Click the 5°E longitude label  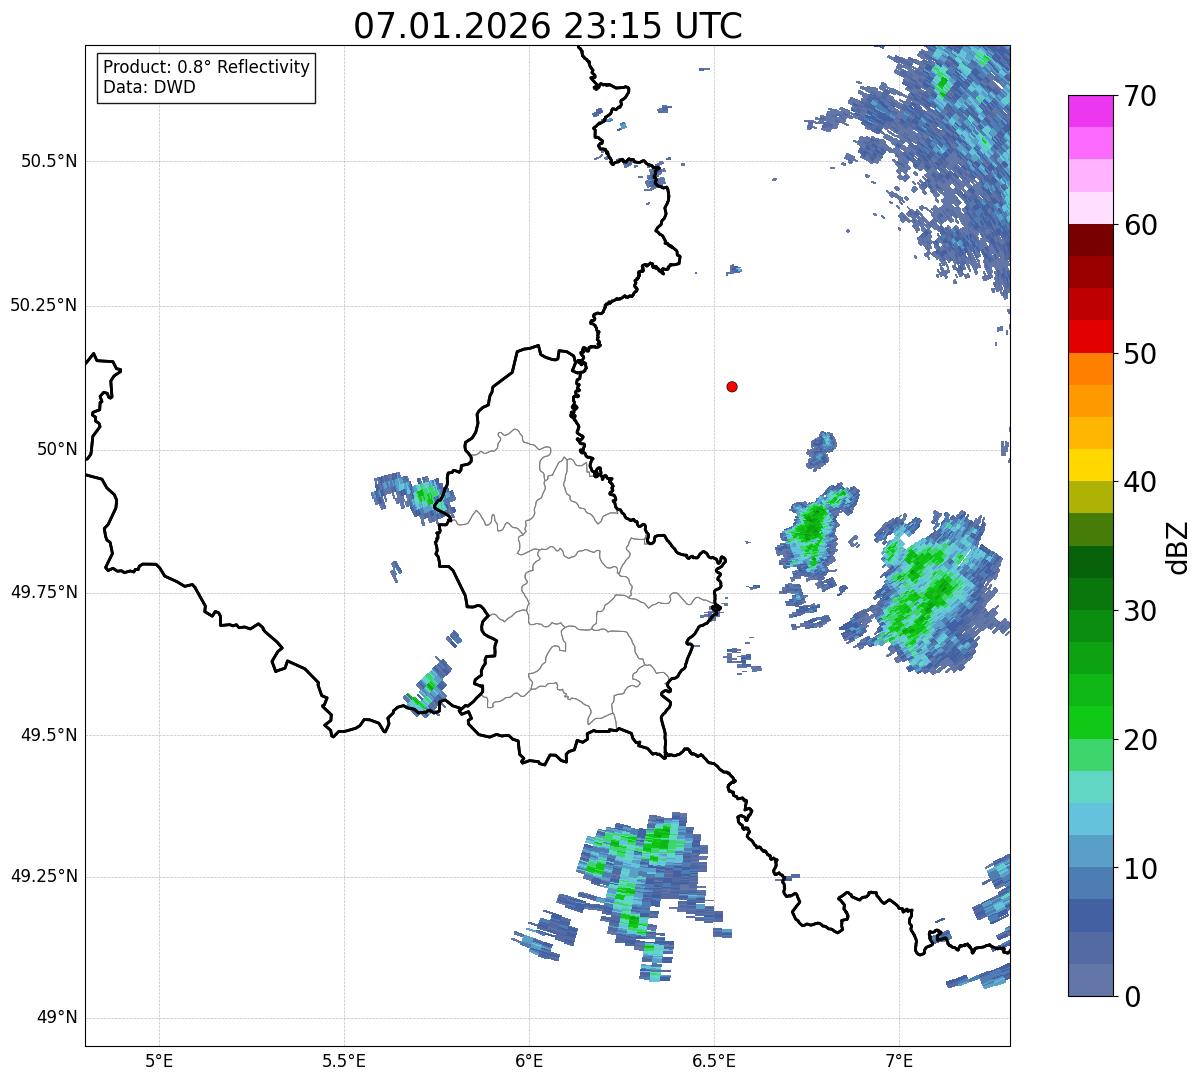[x=159, y=1060]
